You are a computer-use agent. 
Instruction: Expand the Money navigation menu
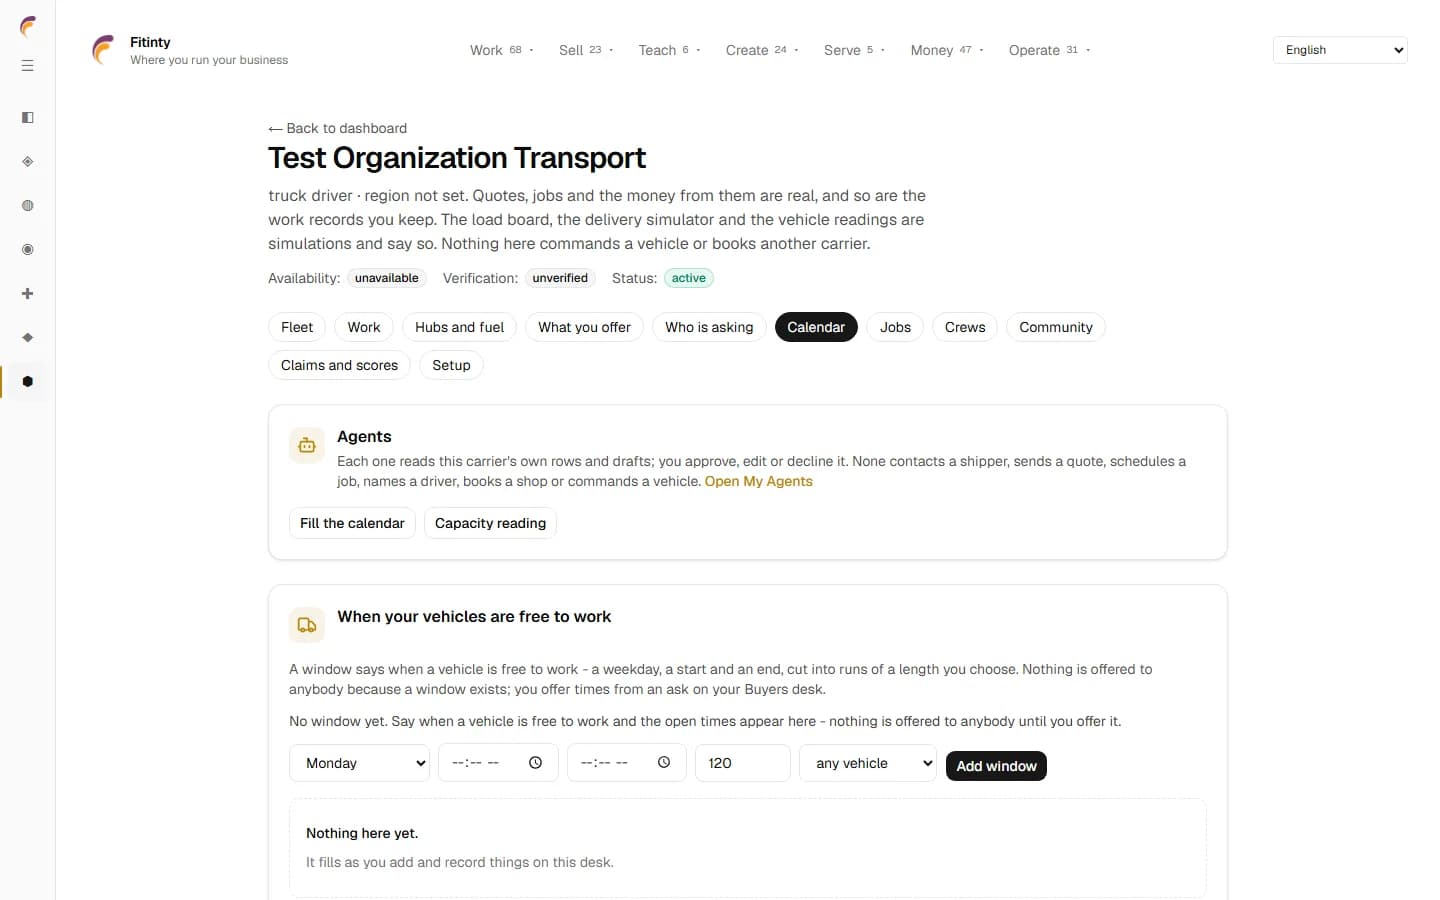point(947,50)
